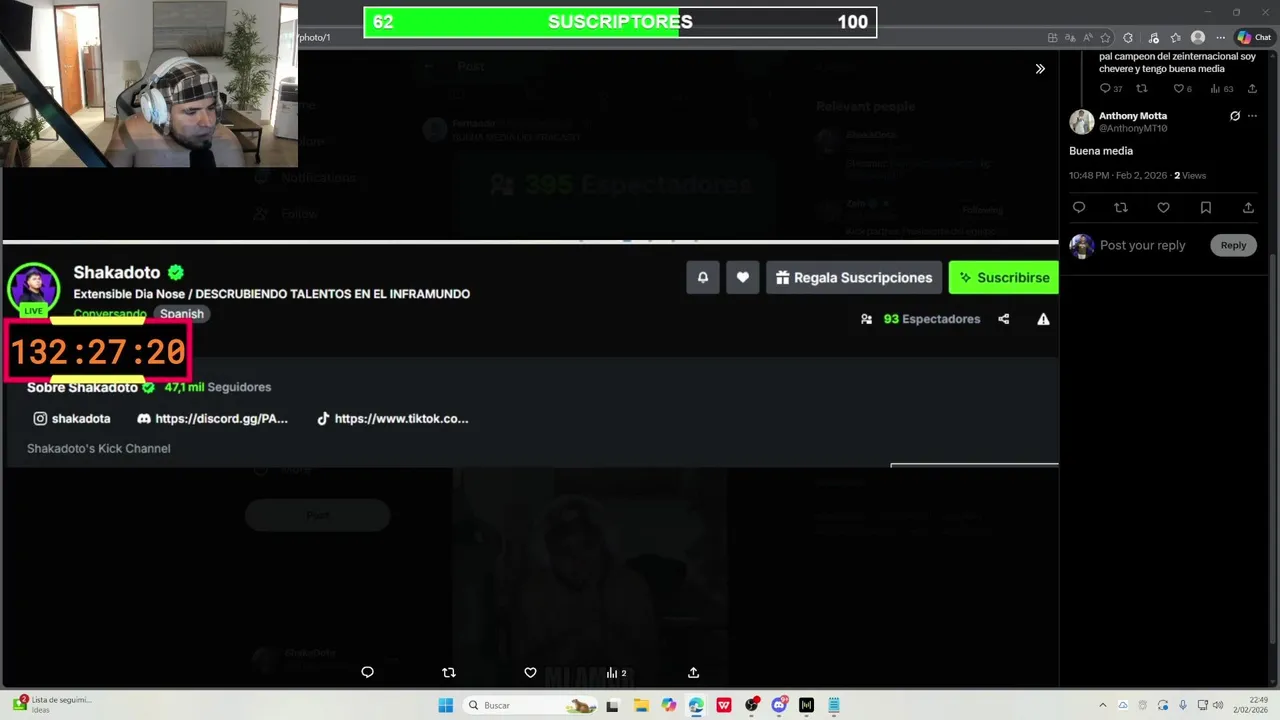The image size is (1280, 720).
Task: Click Regala Suscripciones button
Action: coord(854,277)
